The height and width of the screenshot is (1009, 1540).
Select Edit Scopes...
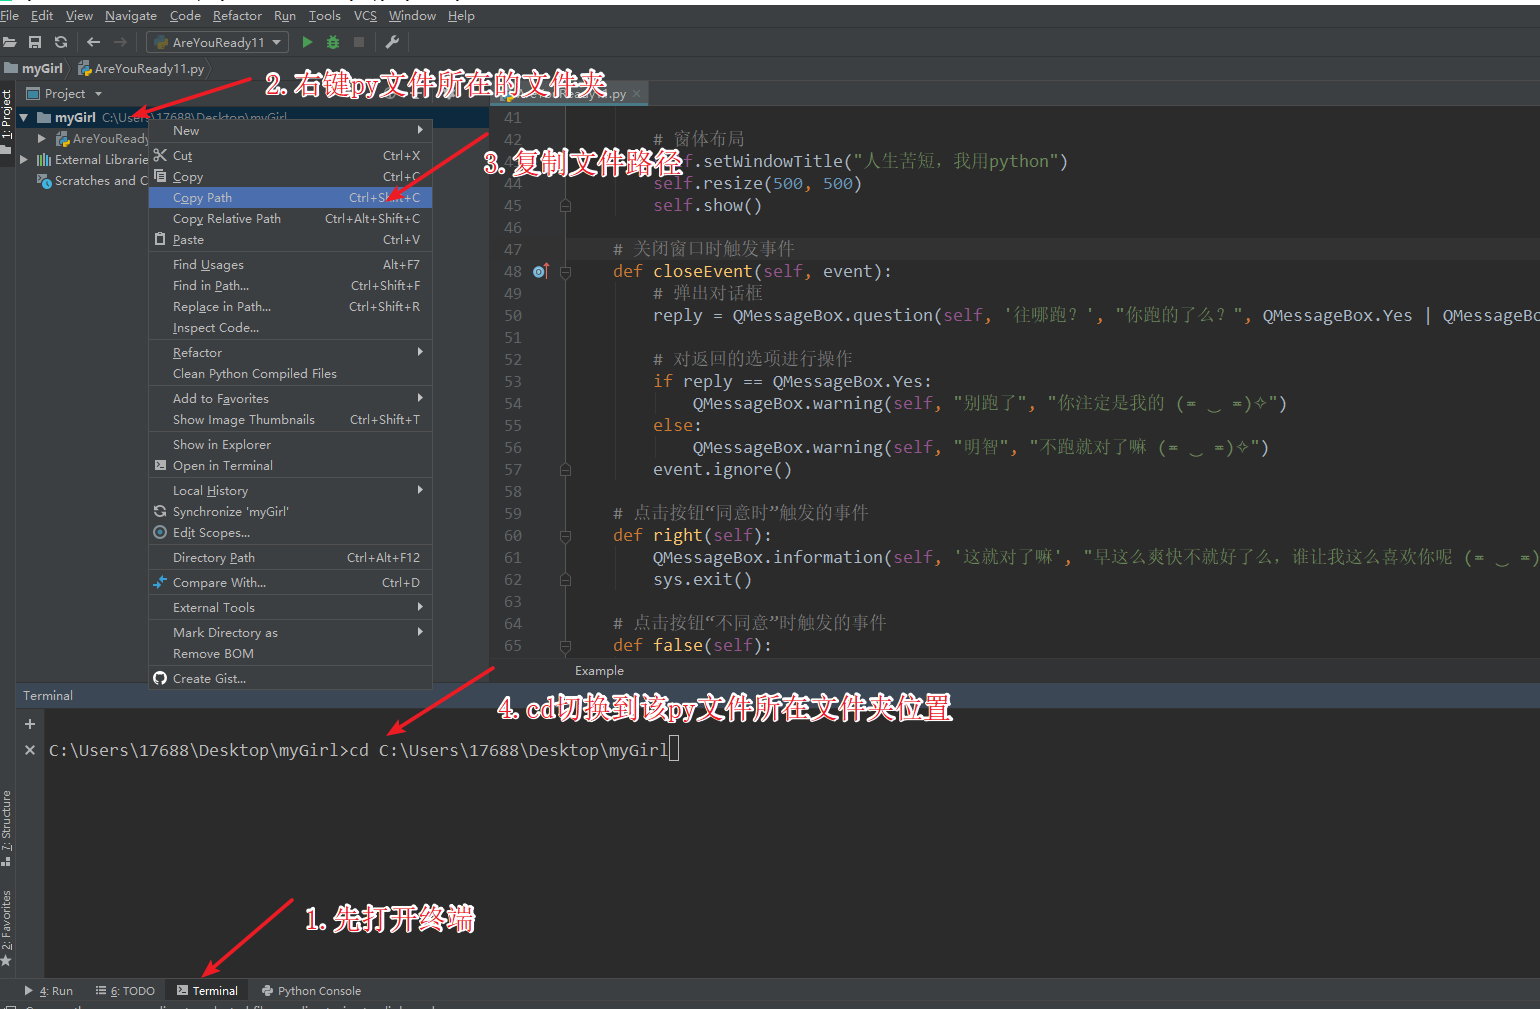click(x=290, y=532)
